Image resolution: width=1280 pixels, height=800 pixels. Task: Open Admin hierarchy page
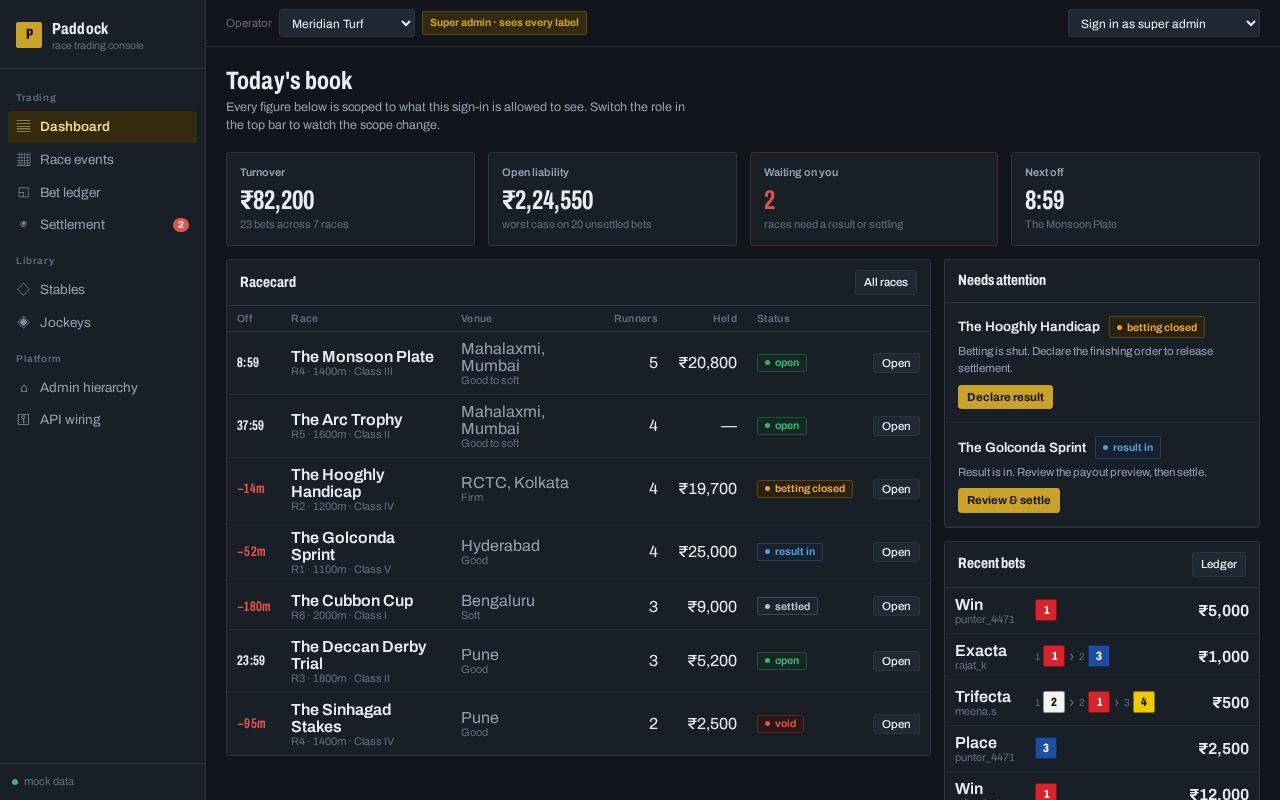click(102, 387)
